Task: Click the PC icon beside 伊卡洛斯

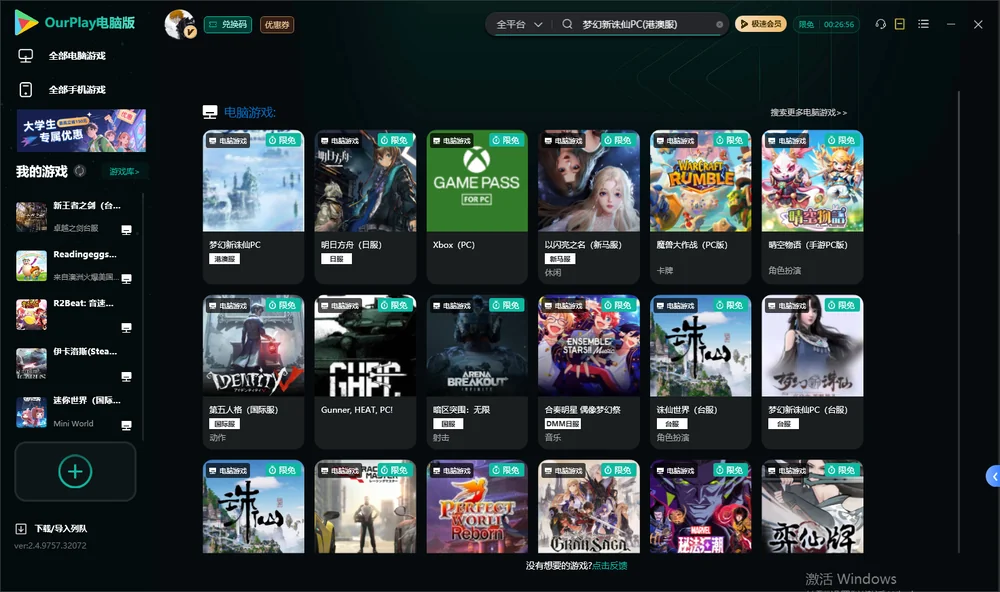Action: pos(126,376)
